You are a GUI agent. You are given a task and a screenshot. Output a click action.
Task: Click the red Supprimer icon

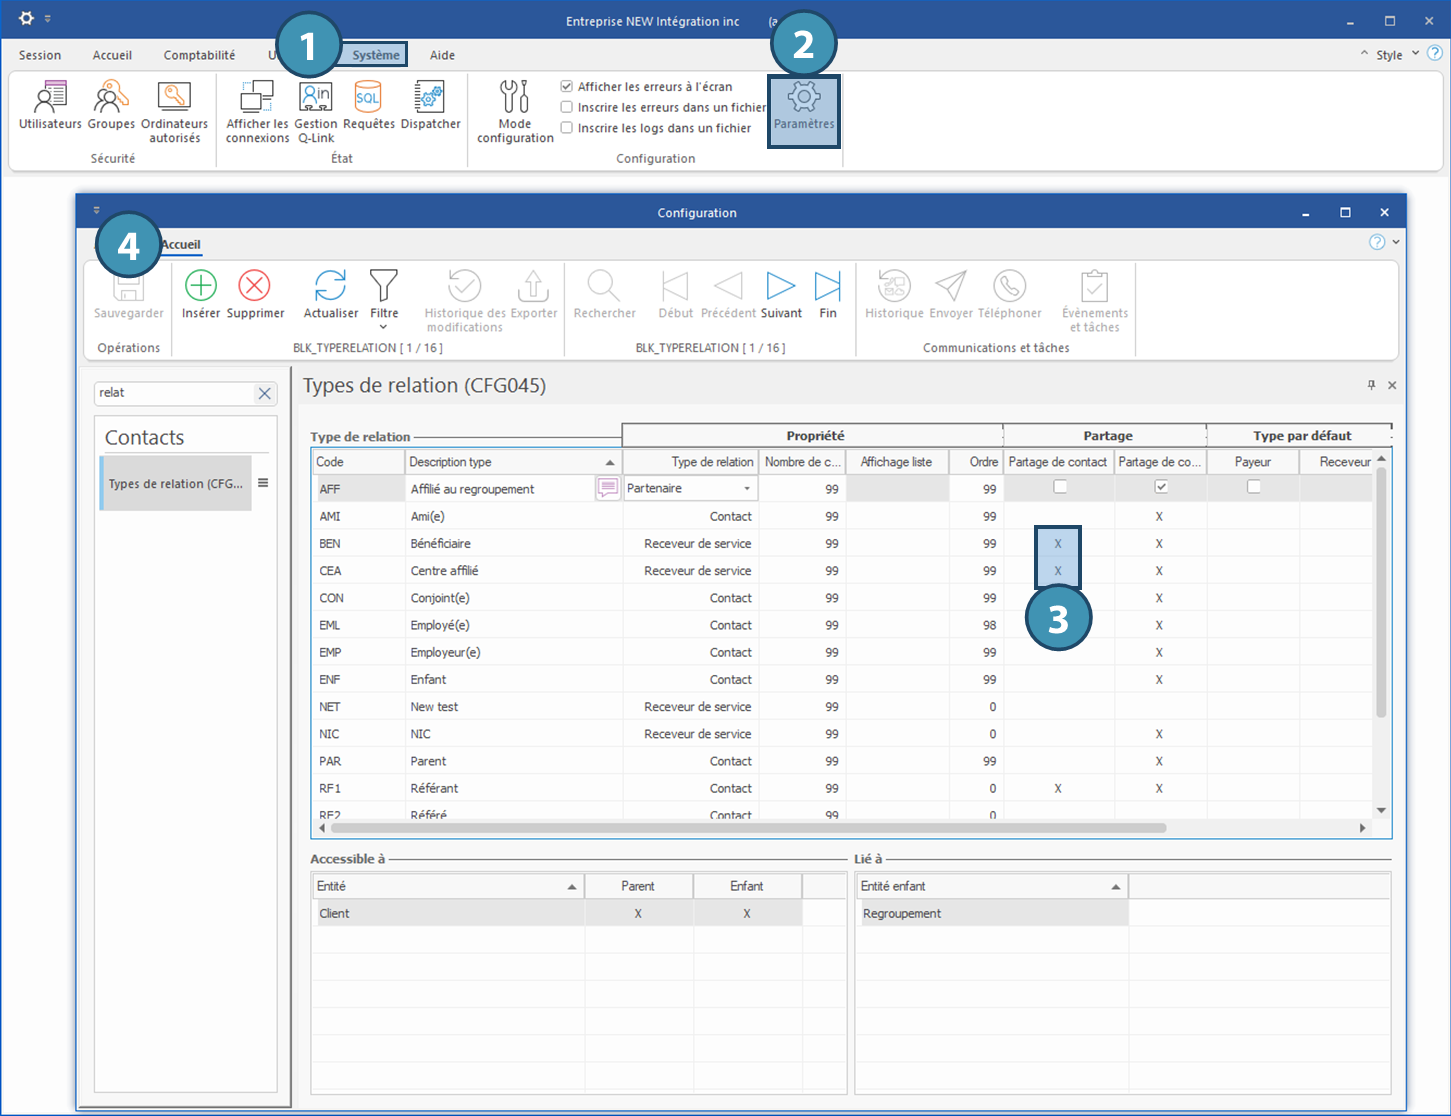click(x=255, y=287)
